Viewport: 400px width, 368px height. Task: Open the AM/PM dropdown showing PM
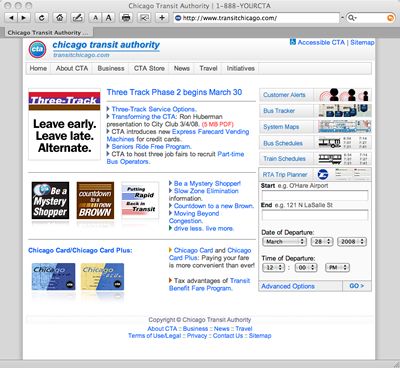tap(337, 267)
